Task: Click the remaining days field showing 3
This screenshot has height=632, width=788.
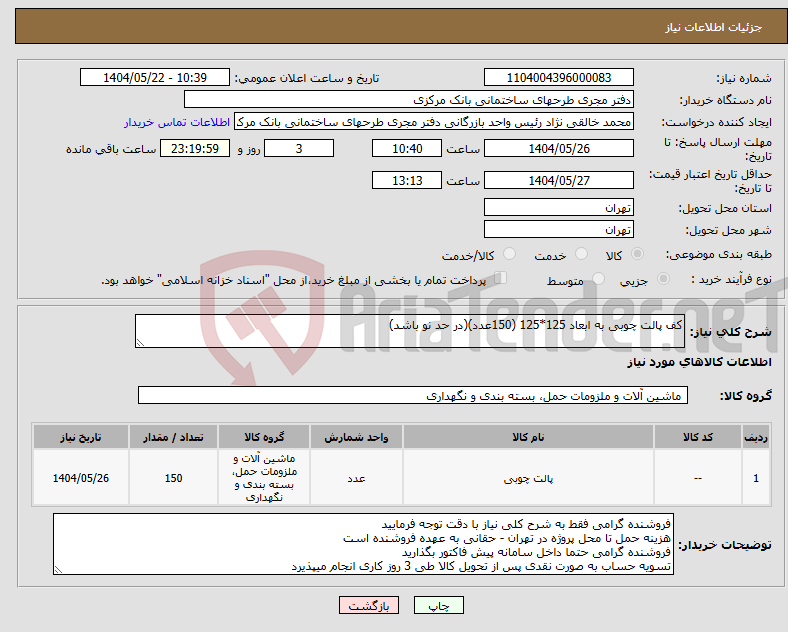Action: [299, 149]
